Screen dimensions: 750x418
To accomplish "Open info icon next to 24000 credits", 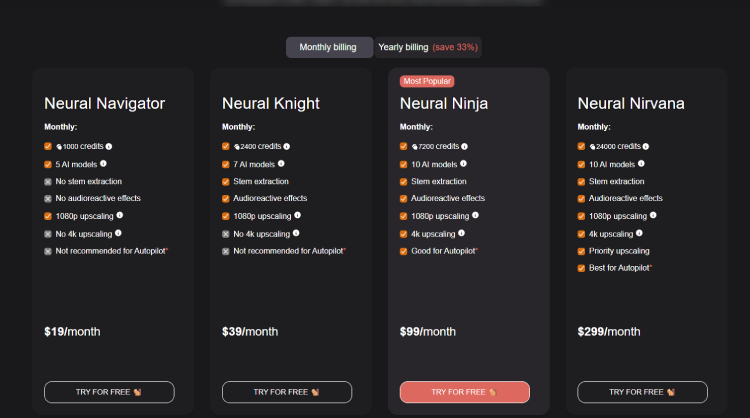I will pyautogui.click(x=646, y=146).
